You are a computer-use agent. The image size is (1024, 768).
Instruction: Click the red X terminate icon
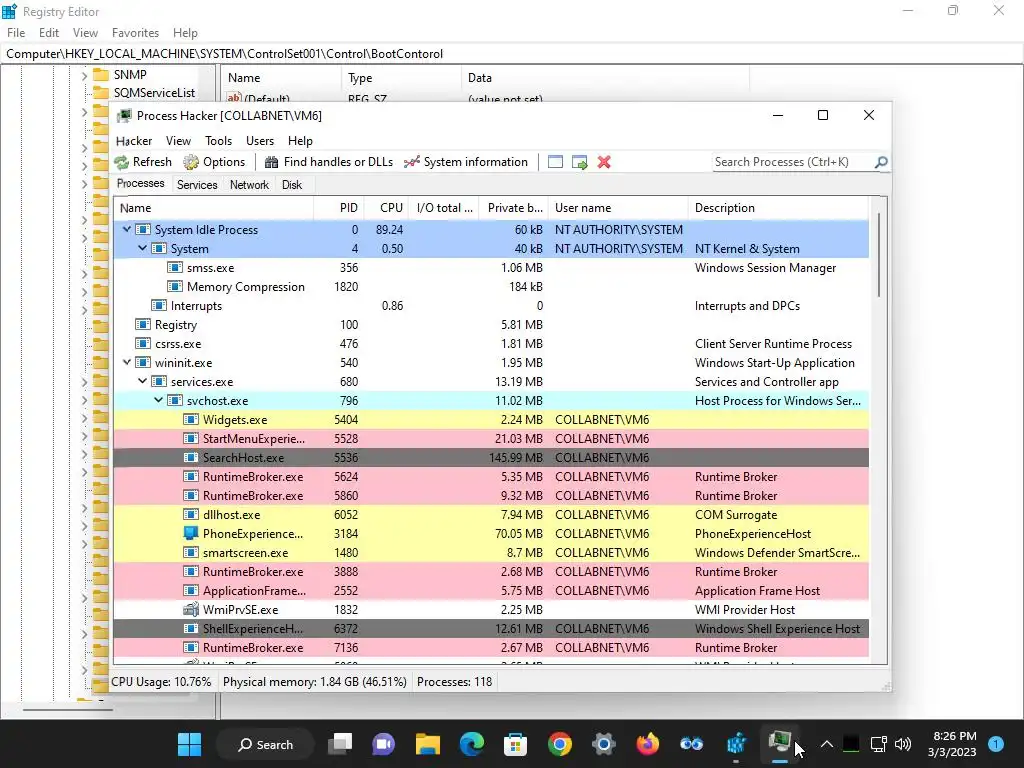pyautogui.click(x=604, y=162)
